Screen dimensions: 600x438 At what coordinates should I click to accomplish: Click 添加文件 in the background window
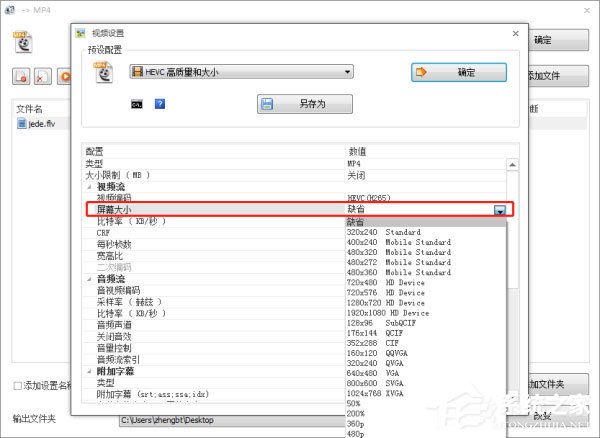pos(559,76)
